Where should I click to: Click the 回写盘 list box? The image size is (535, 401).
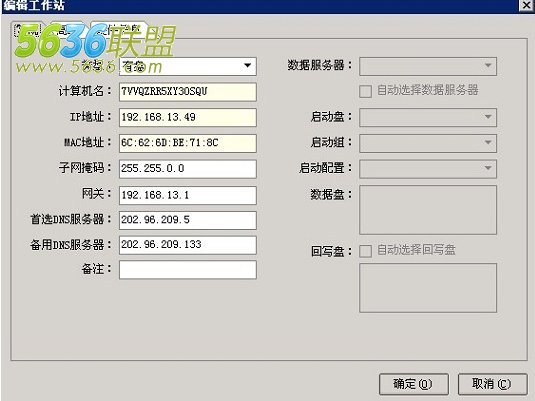point(428,288)
